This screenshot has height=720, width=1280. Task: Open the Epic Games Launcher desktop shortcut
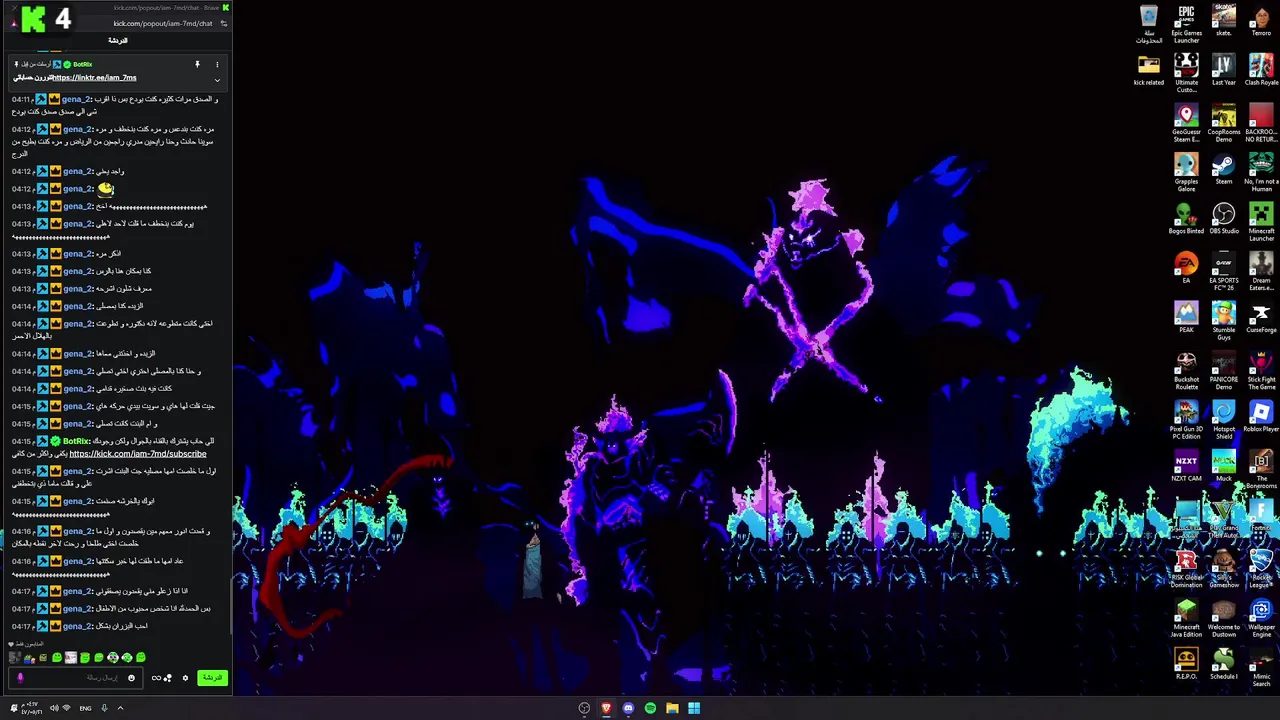pyautogui.click(x=1186, y=24)
